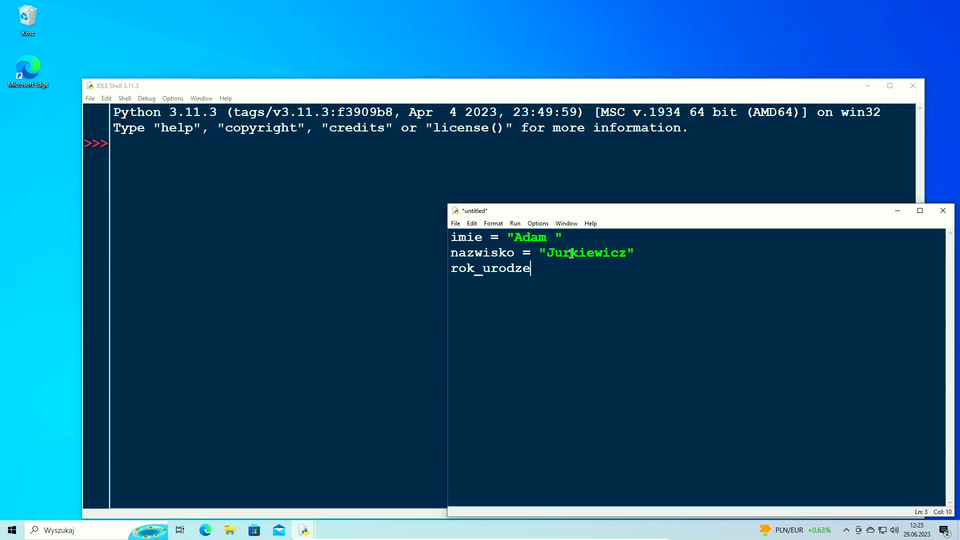The image size is (960, 540).
Task: Open the Options menu in untitled editor
Action: click(538, 223)
